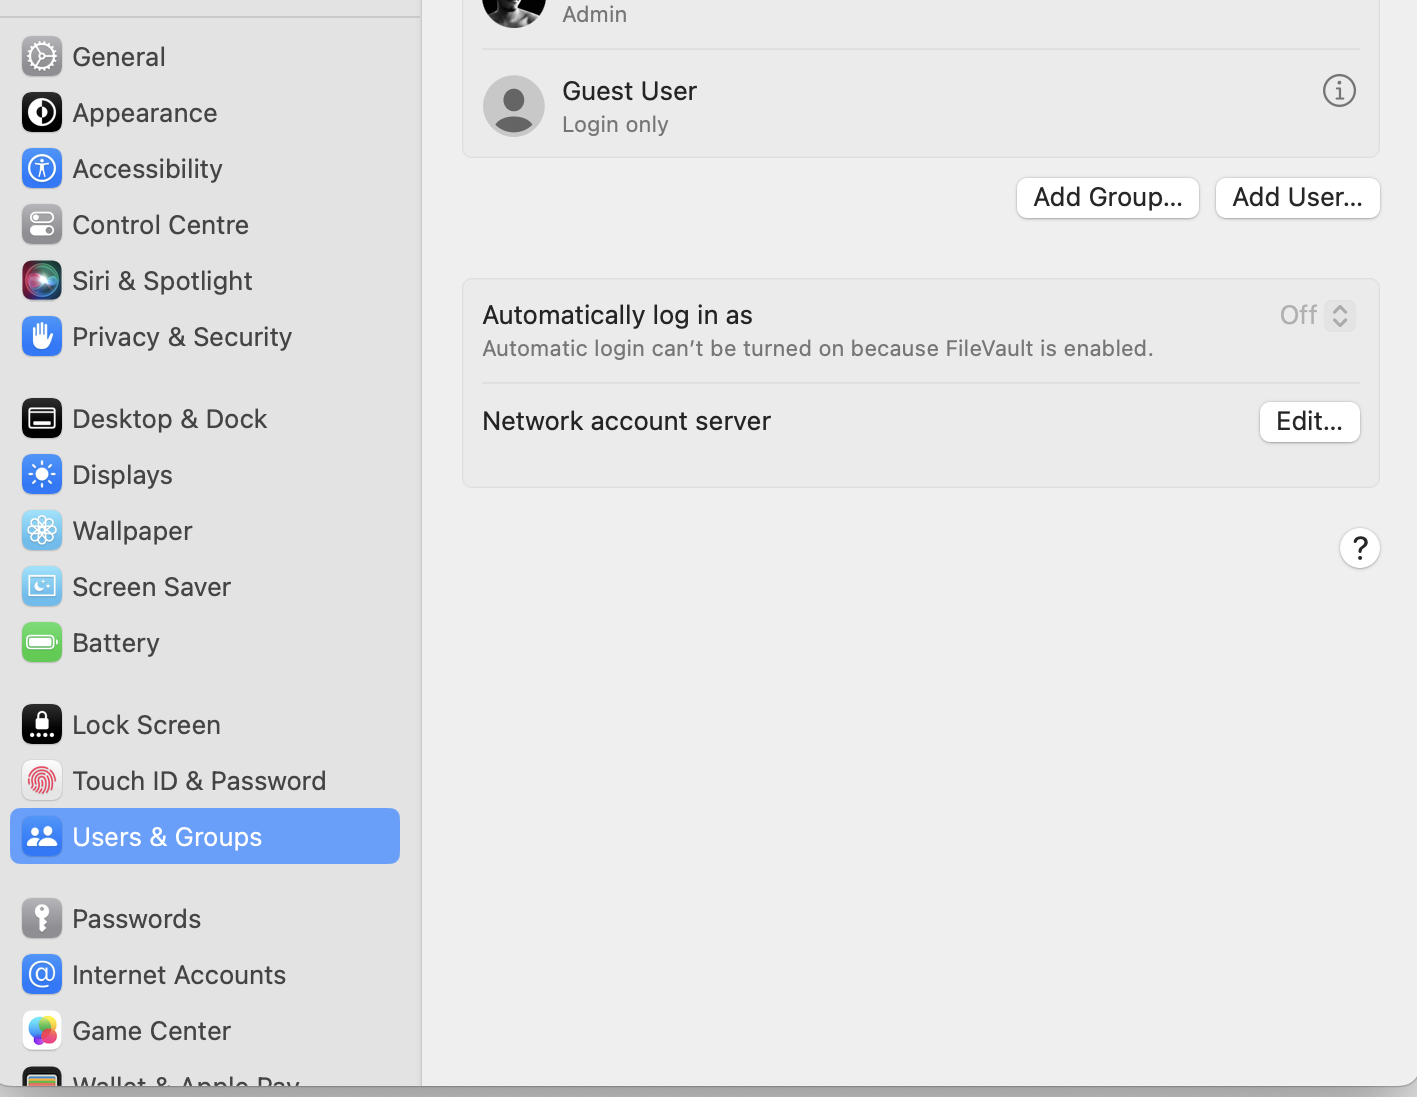Screen dimensions: 1417x1097
Task: Click the stepper next to Off
Action: (1341, 315)
